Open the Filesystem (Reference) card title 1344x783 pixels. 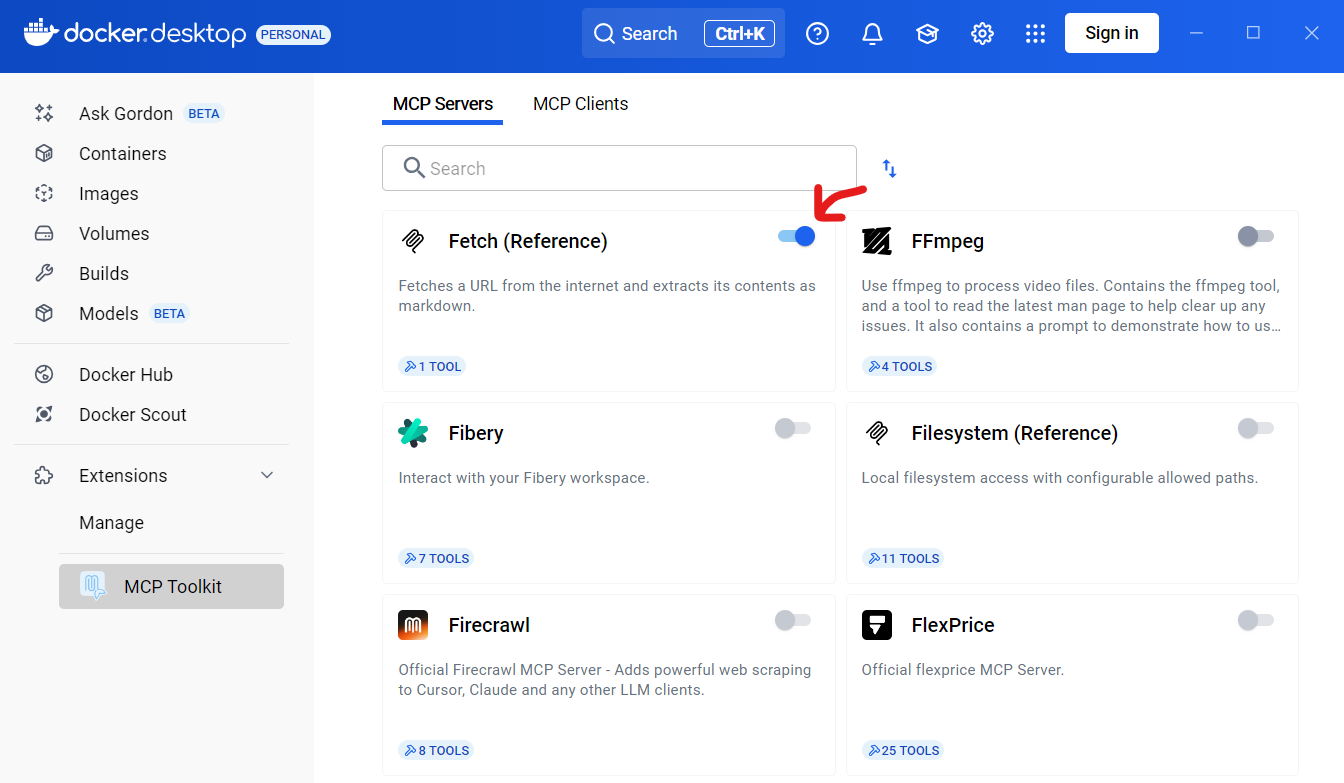(x=1015, y=433)
